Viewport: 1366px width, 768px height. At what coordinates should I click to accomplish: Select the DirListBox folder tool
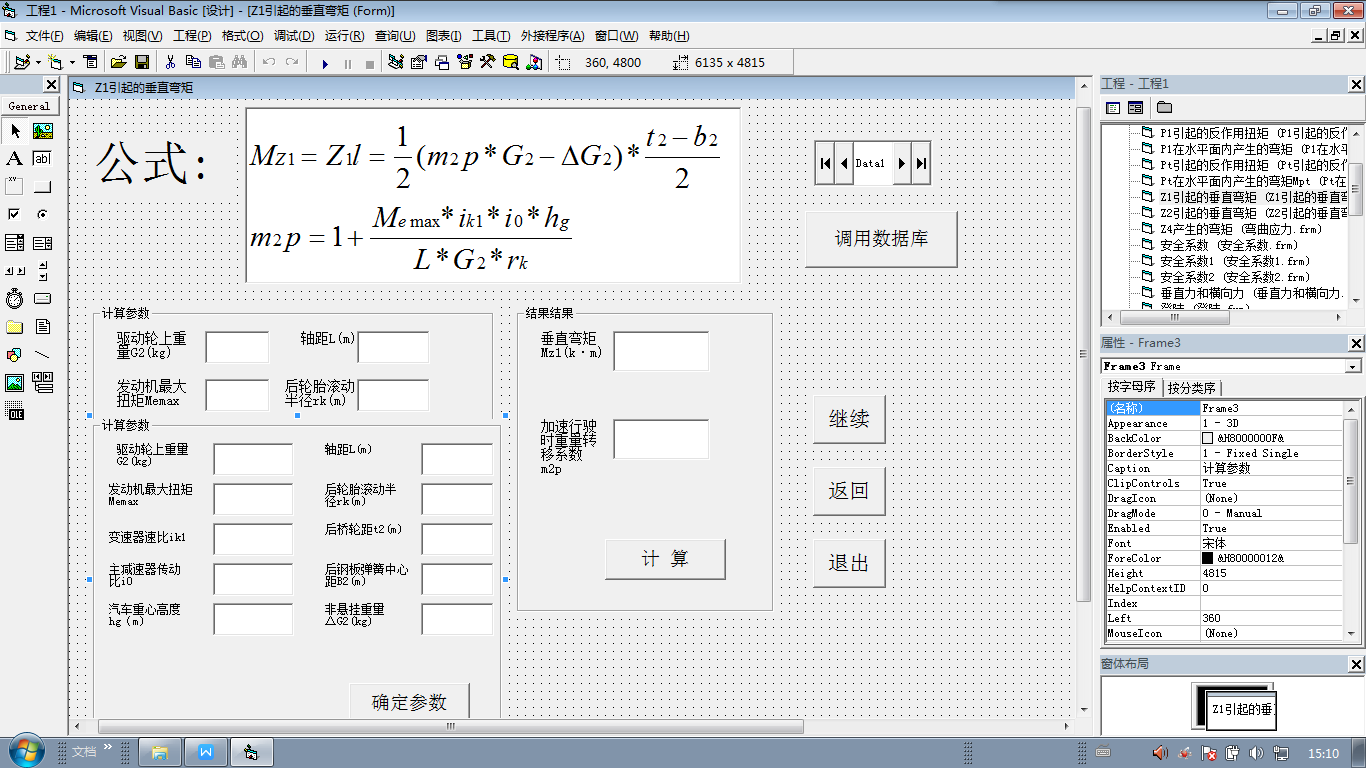click(14, 327)
